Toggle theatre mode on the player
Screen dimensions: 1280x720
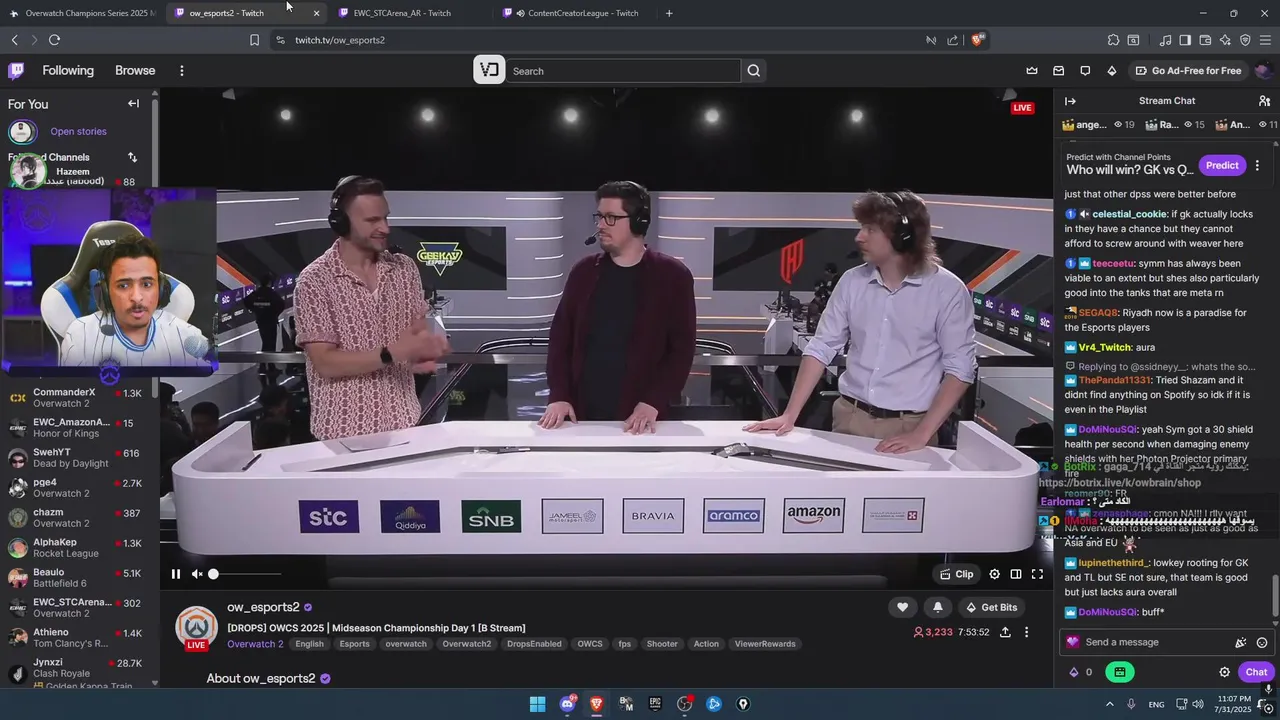tap(1016, 574)
